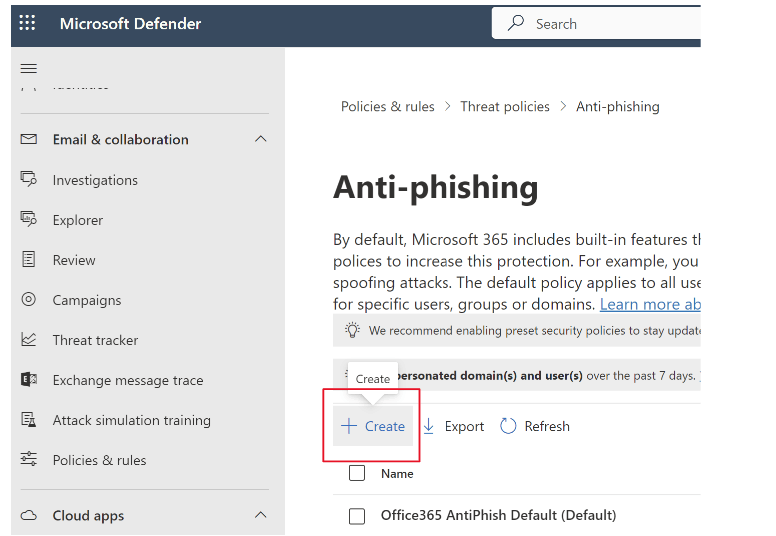
Task: Collapse the Cloud apps section chevron
Action: (x=261, y=515)
